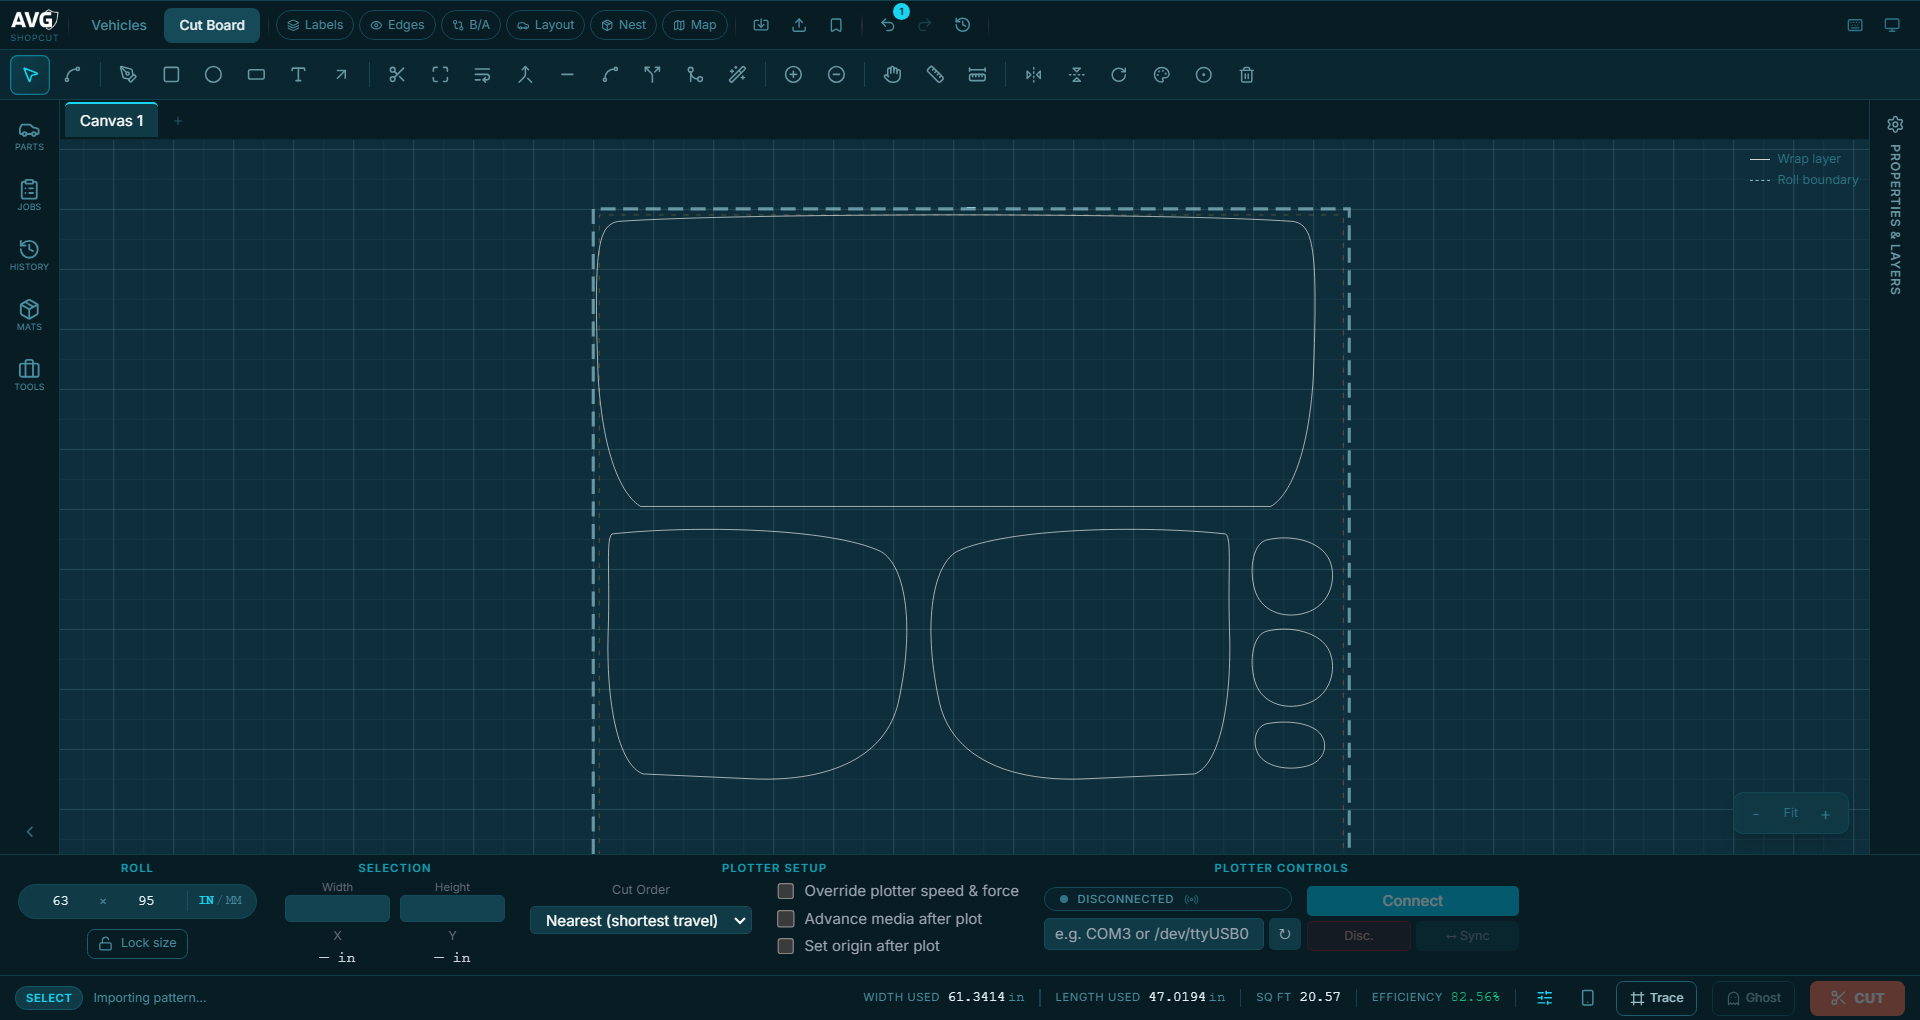Open the History sidebar panel
The width and height of the screenshot is (1920, 1020).
29,256
